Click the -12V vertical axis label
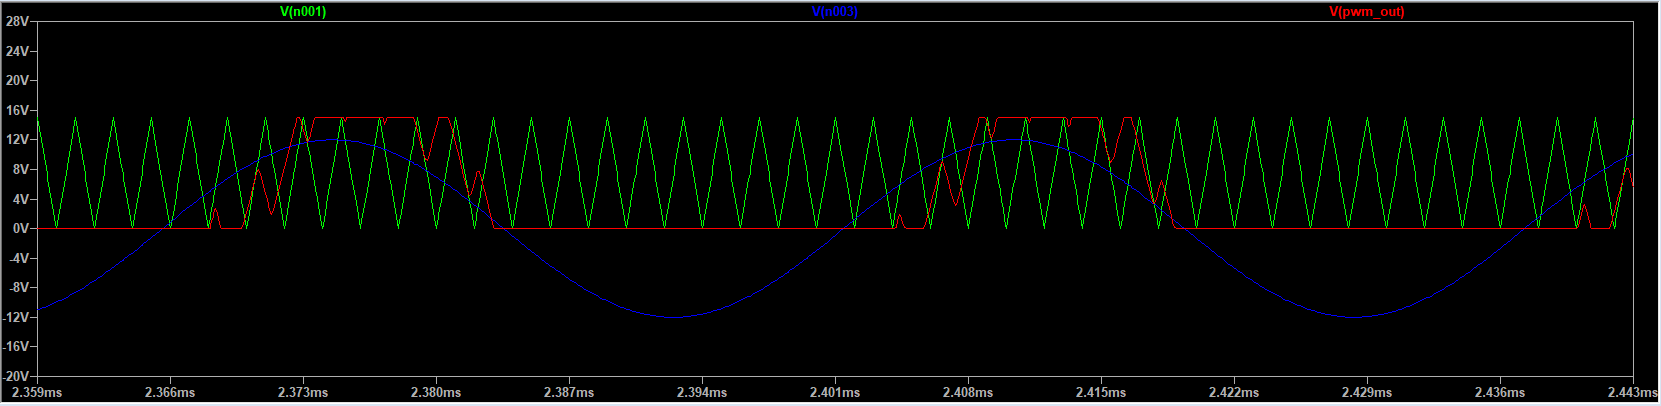The image size is (1661, 406). pyautogui.click(x=15, y=317)
